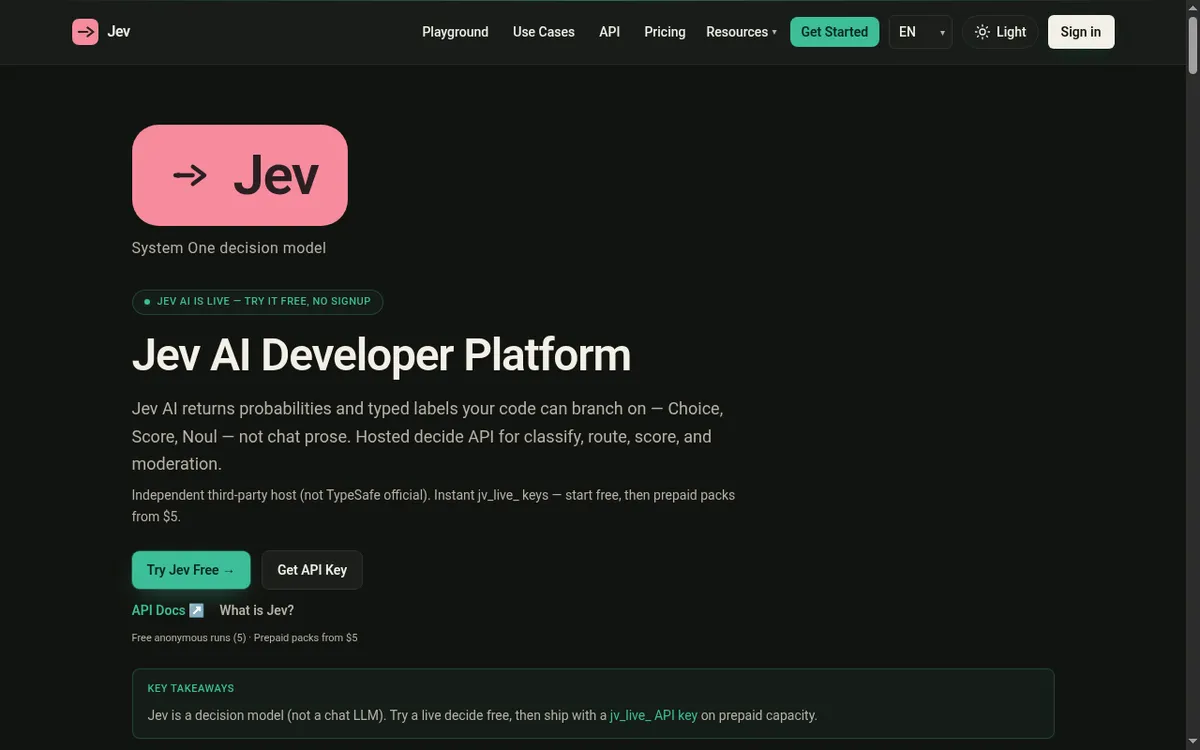Screen dimensions: 1200x750
Task: Open the API menu item
Action: point(610,32)
